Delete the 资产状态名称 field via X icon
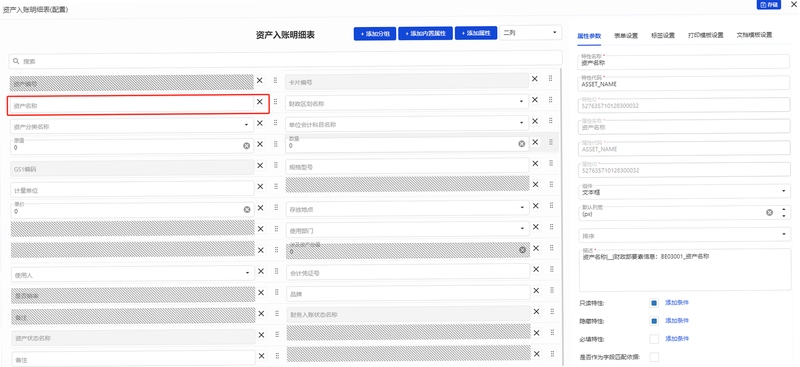 [x=261, y=335]
